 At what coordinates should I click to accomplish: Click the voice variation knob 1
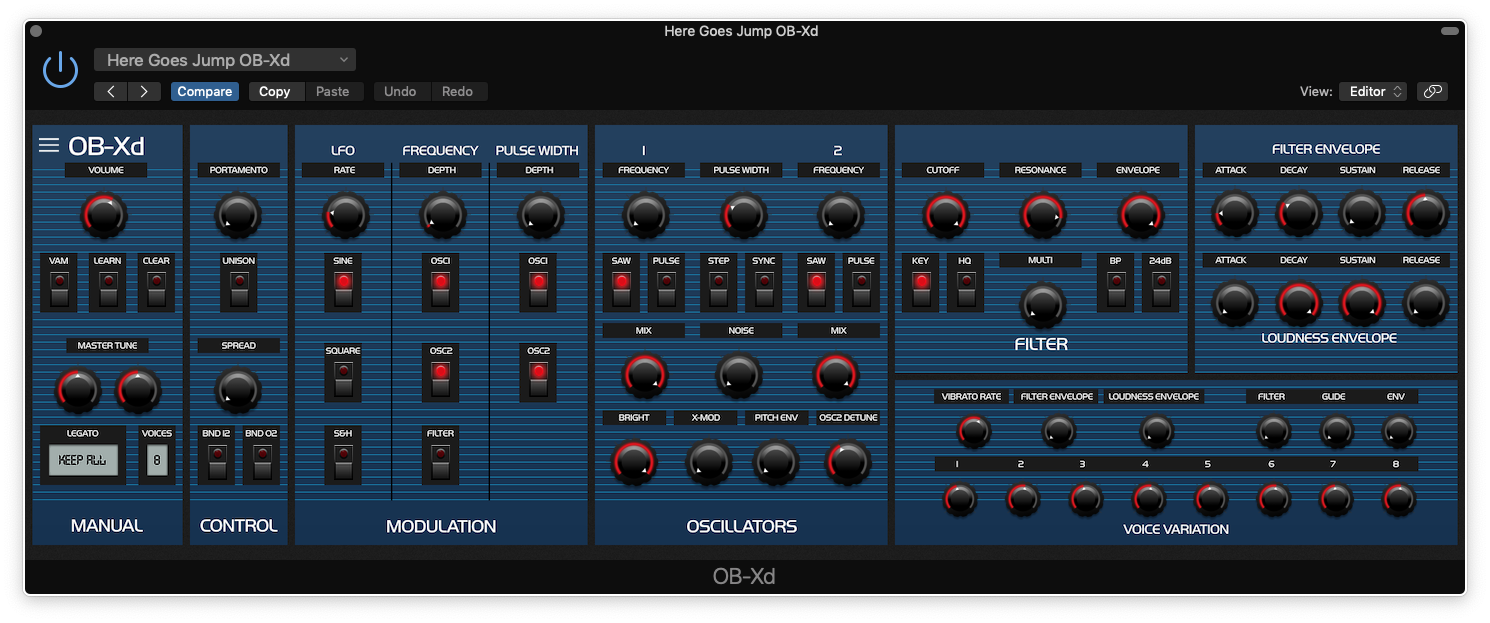click(960, 499)
